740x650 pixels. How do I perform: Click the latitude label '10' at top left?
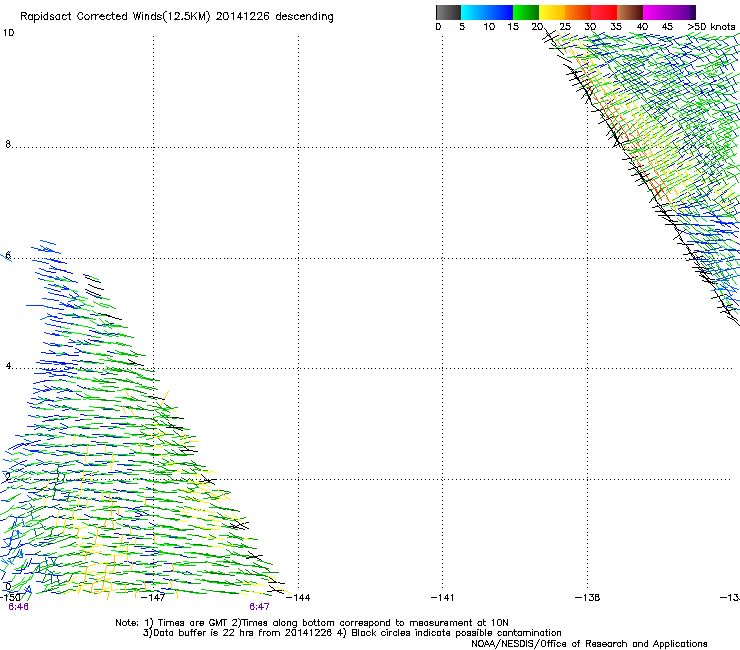[8, 33]
